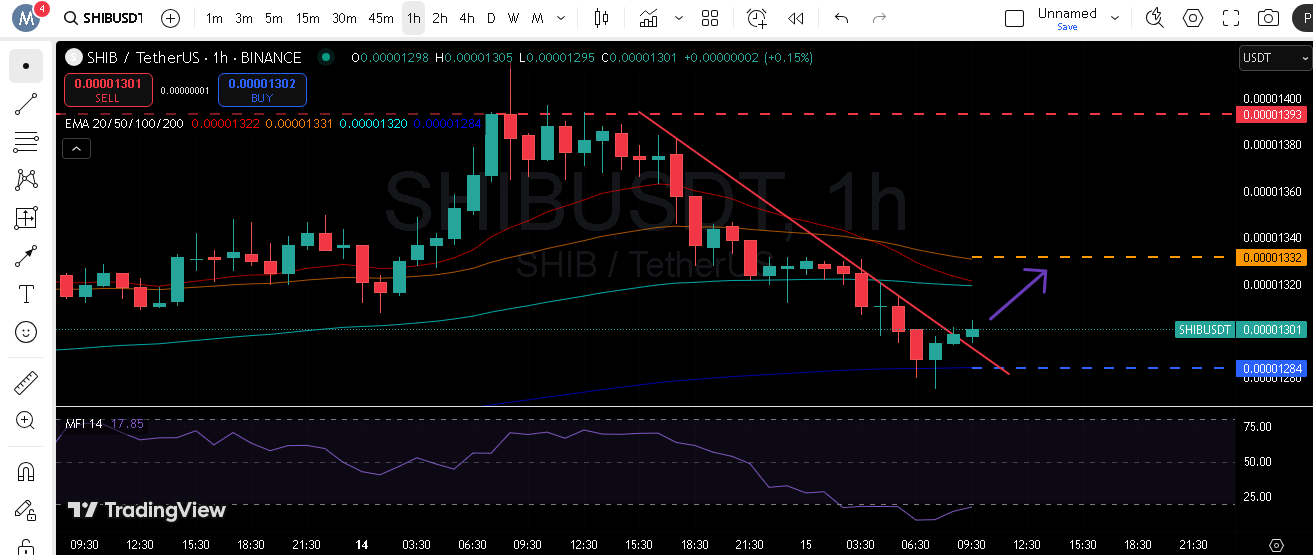The width and height of the screenshot is (1313, 555).
Task: Switch to the weekly W timeframe
Action: (x=513, y=18)
